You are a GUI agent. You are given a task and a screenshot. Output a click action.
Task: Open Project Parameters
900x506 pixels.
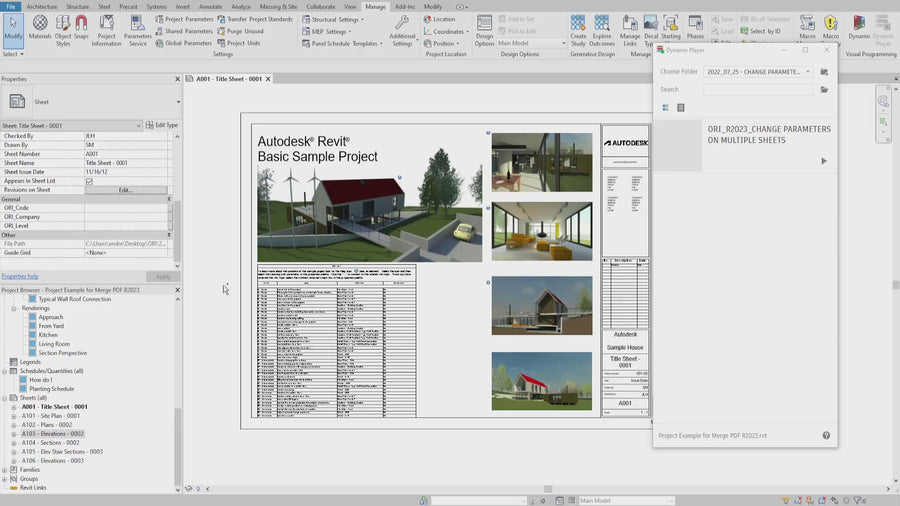[184, 19]
